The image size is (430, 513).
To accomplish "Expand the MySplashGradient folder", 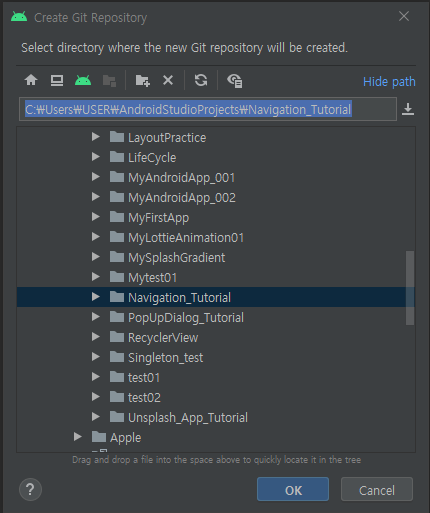I will (96, 257).
